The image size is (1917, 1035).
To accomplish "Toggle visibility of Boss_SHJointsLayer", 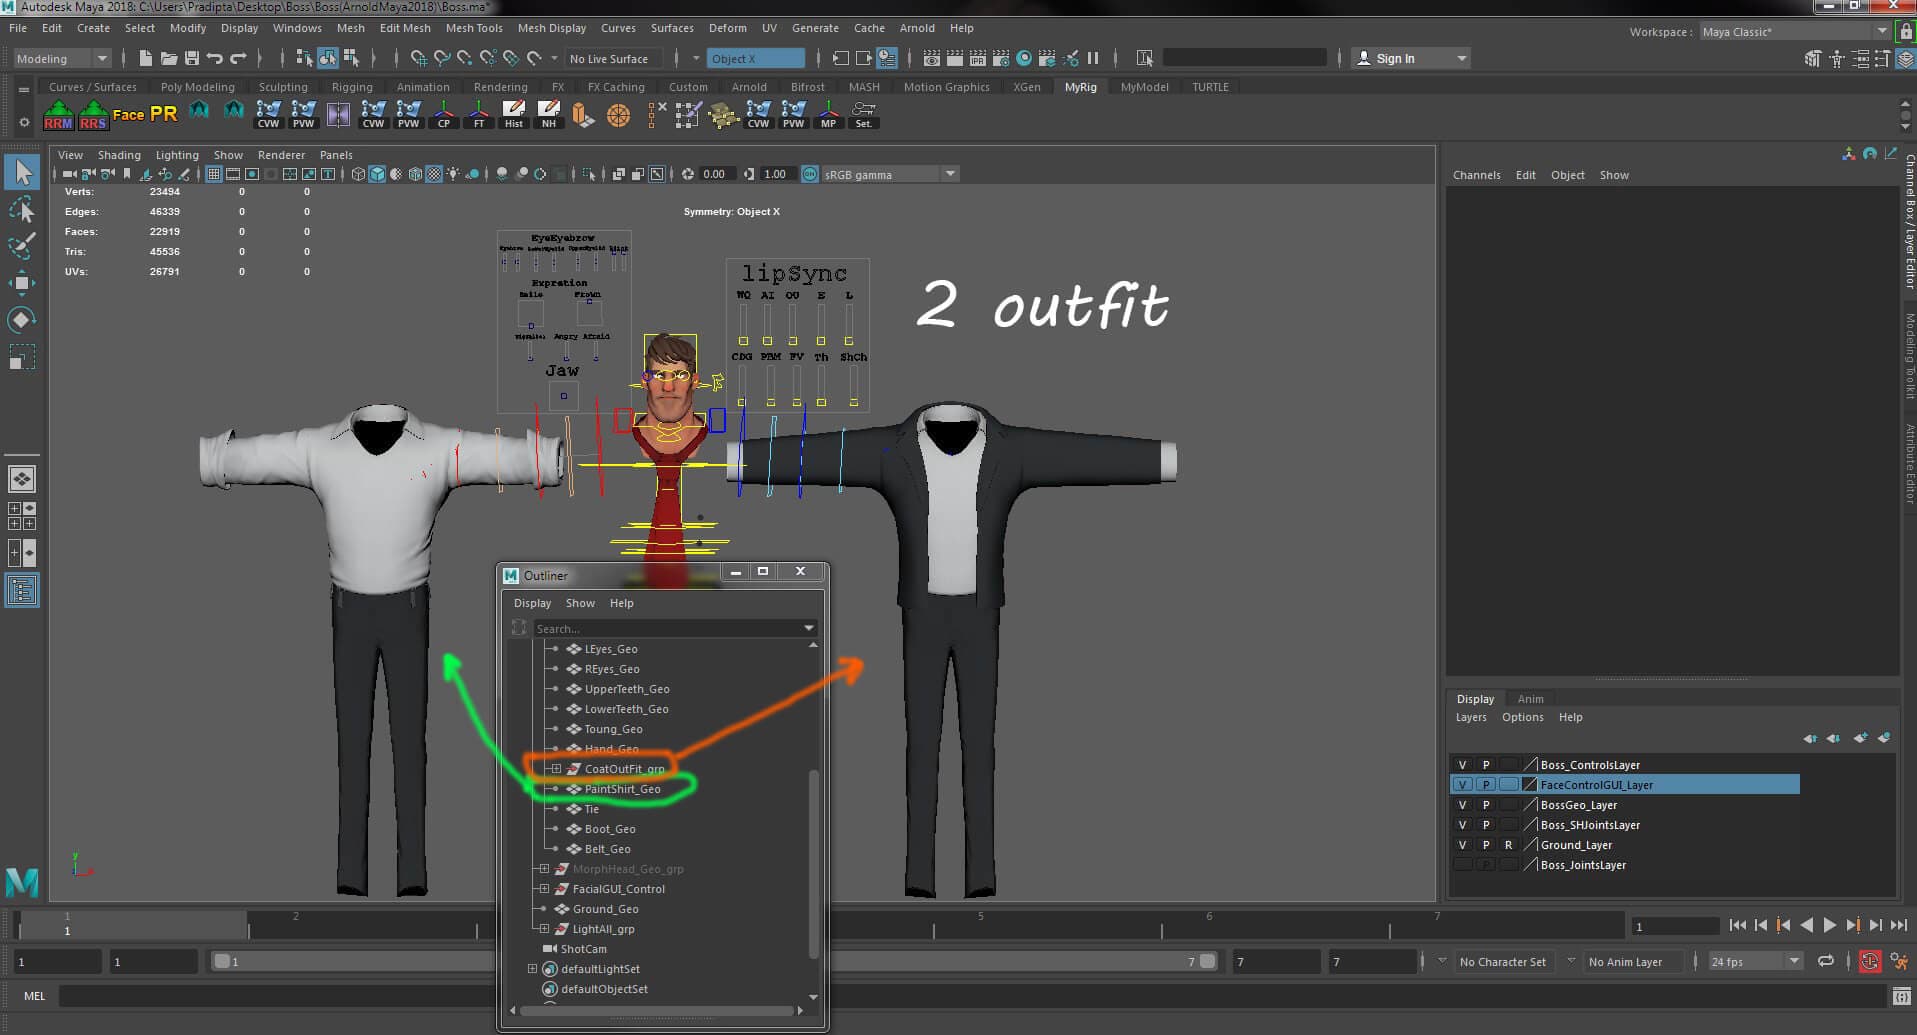I will point(1462,825).
